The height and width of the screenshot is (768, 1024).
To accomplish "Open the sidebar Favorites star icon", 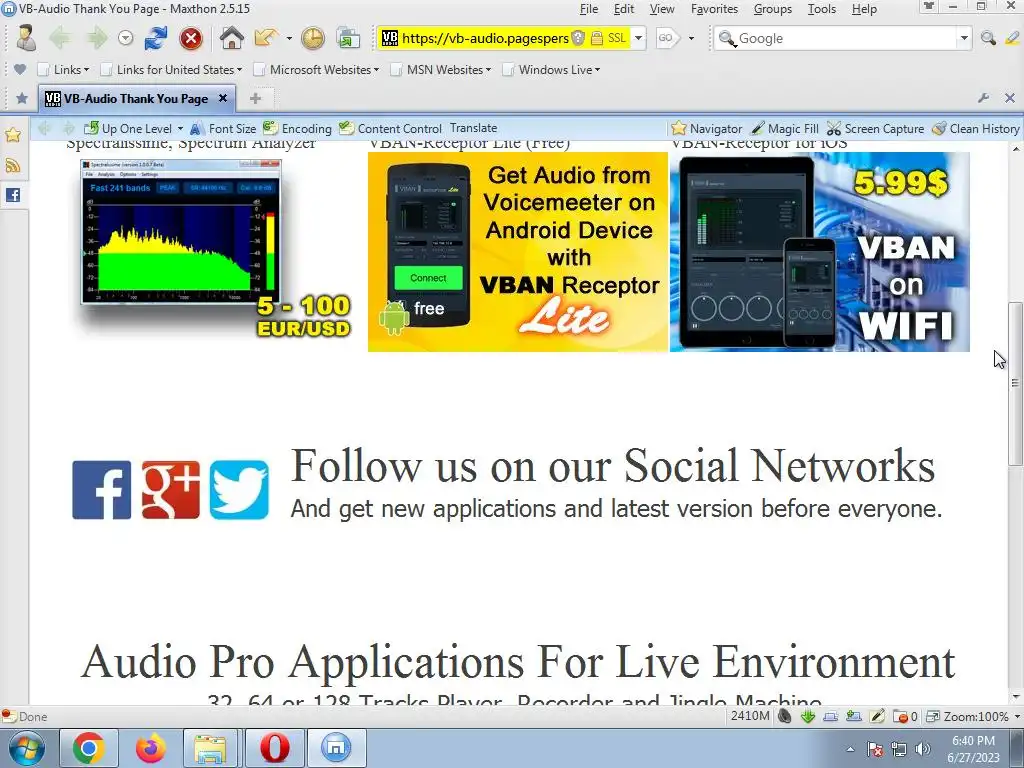I will click(x=13, y=135).
